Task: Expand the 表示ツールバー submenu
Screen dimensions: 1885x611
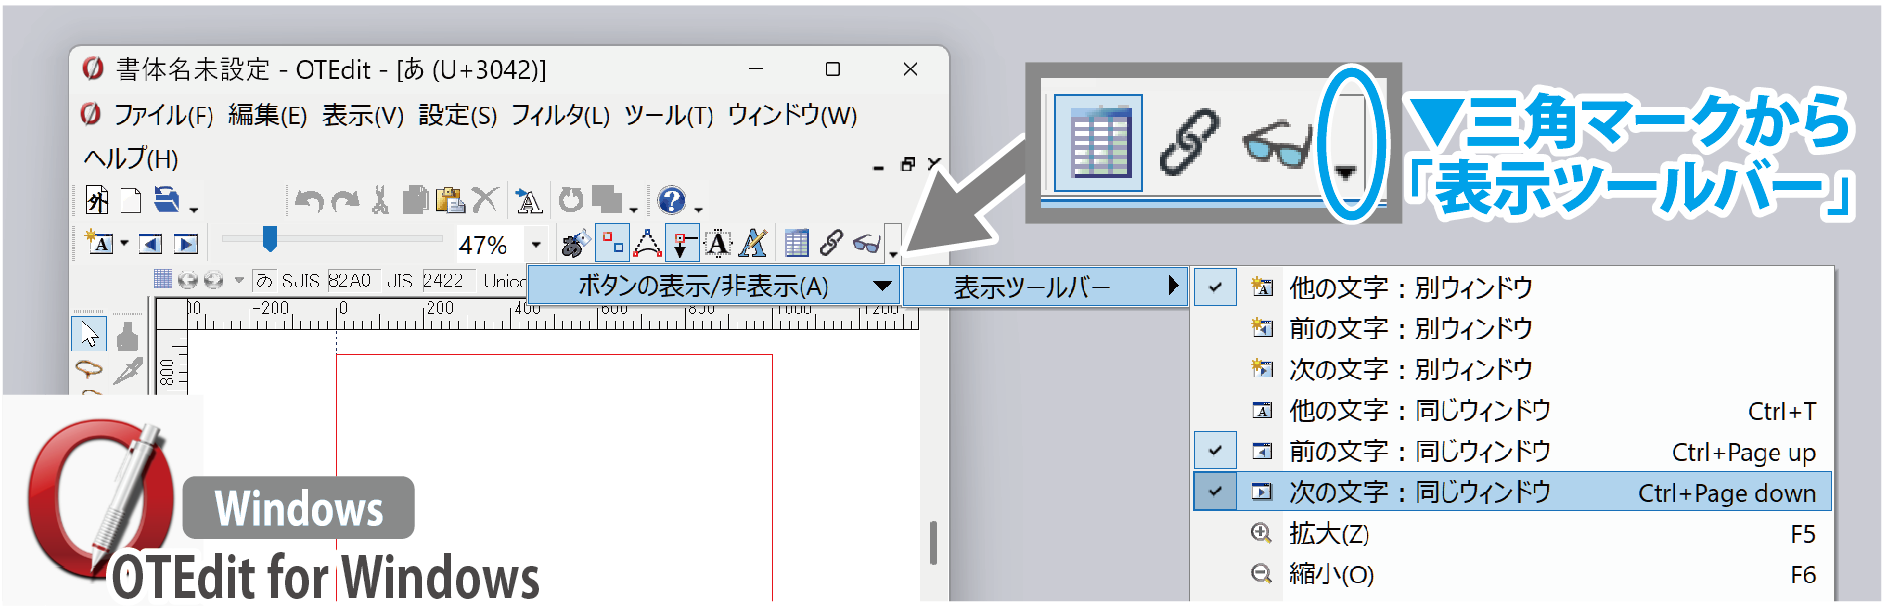Action: 1045,288
